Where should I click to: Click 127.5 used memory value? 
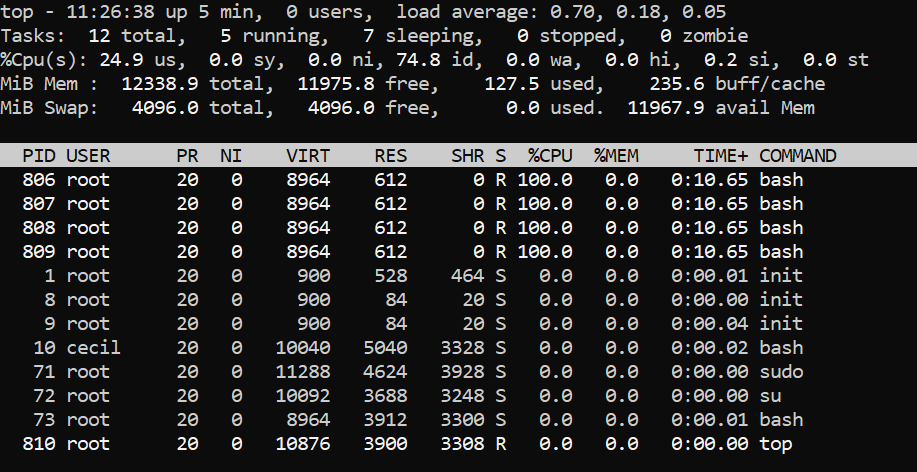(x=512, y=84)
